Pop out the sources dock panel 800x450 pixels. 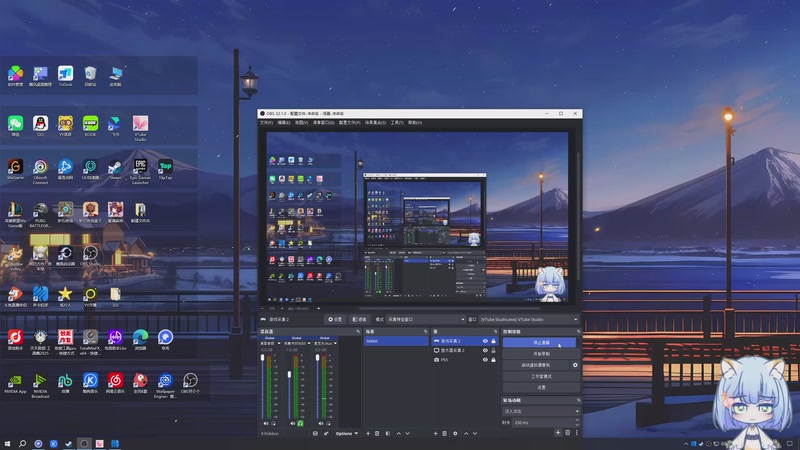[495, 332]
